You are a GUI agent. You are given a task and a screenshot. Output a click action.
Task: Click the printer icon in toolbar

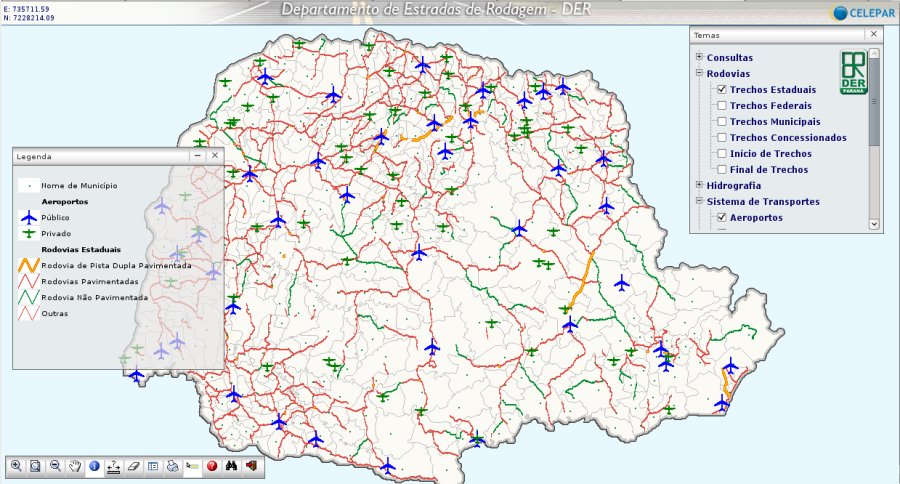click(x=172, y=466)
